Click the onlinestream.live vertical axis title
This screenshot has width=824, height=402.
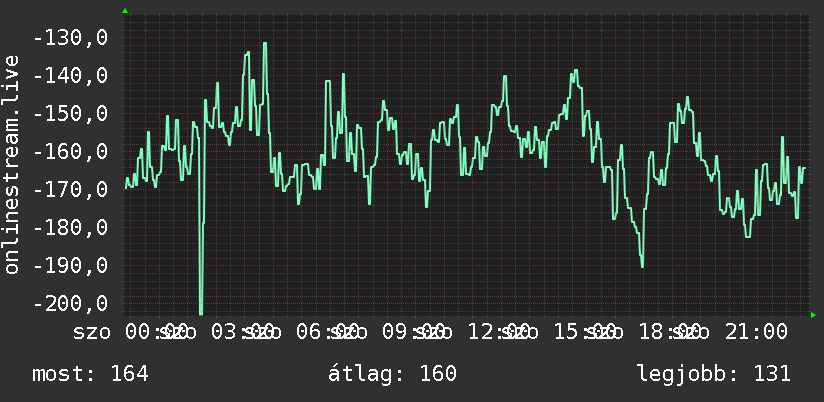(11, 164)
